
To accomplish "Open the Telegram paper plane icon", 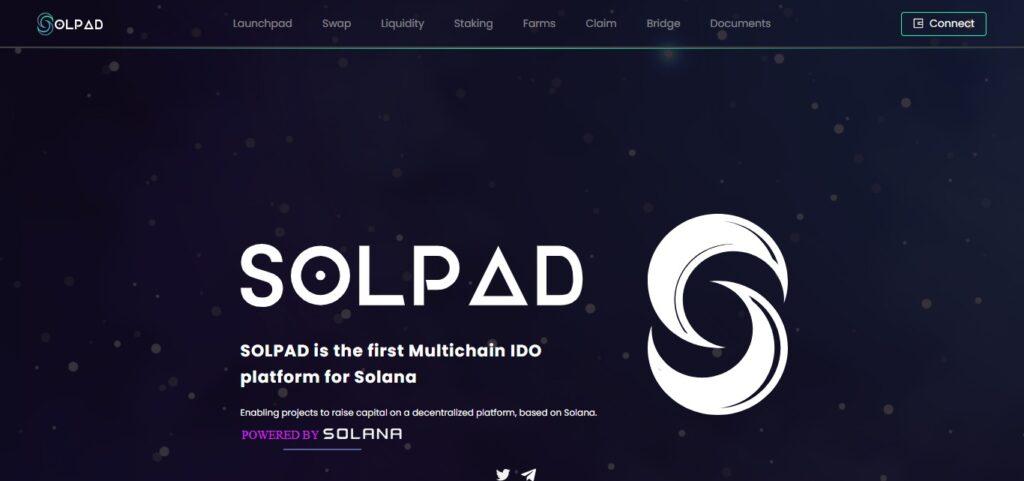I will (529, 474).
